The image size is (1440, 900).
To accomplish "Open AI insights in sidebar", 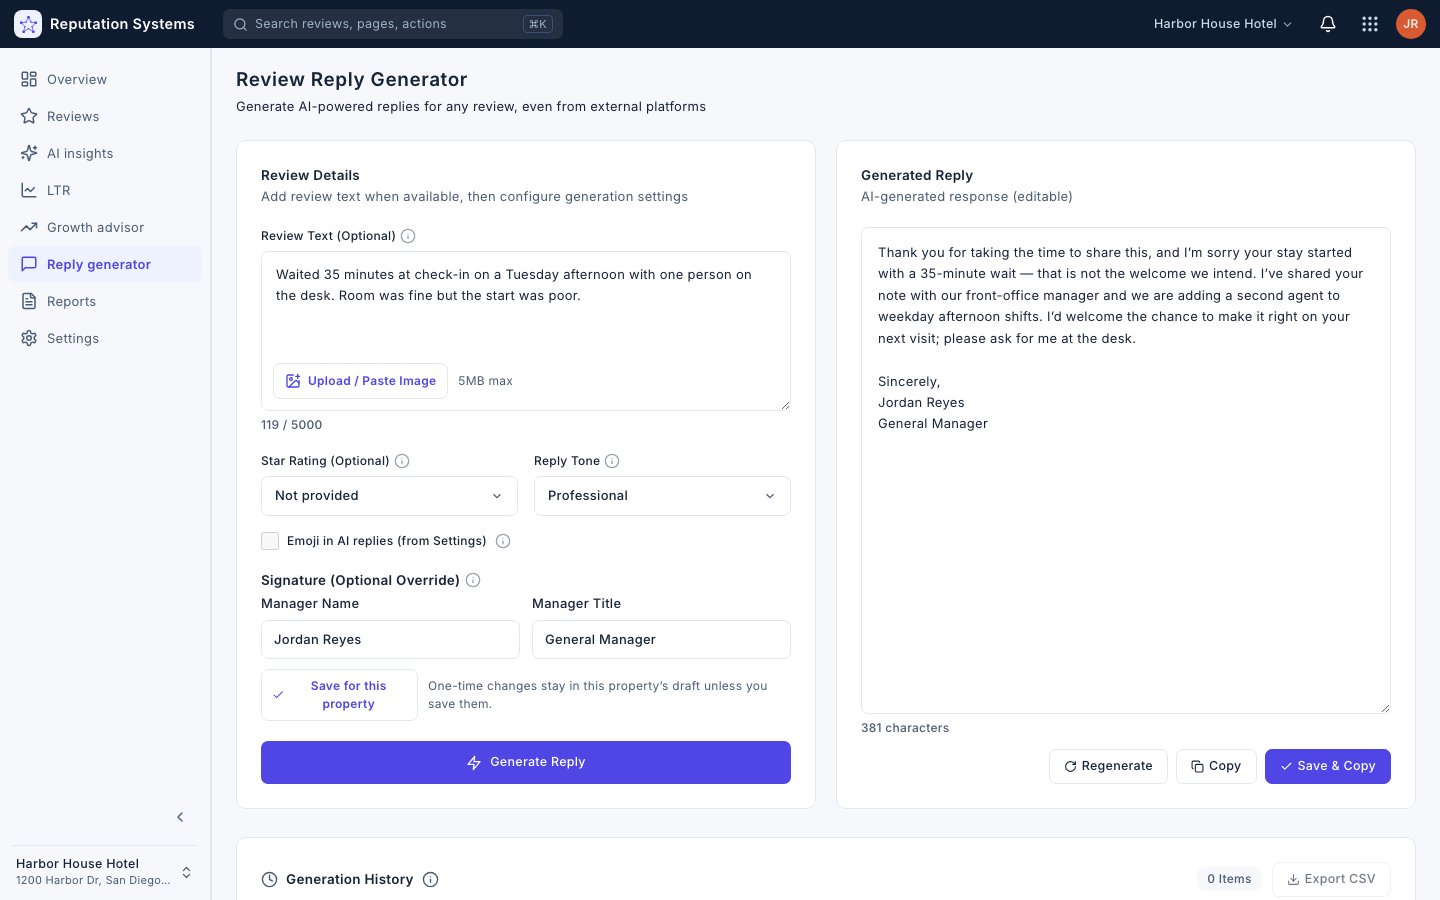I will (x=105, y=153).
